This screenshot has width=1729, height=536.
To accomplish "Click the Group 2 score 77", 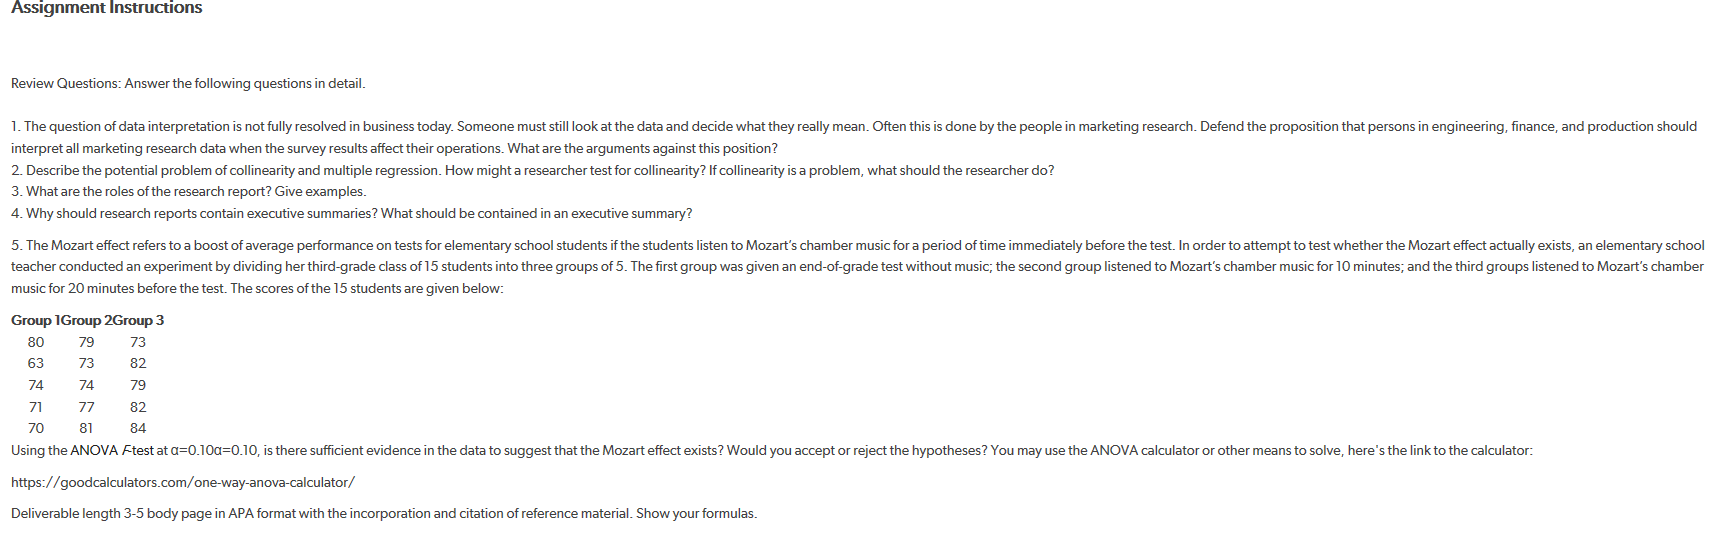I will coord(87,407).
